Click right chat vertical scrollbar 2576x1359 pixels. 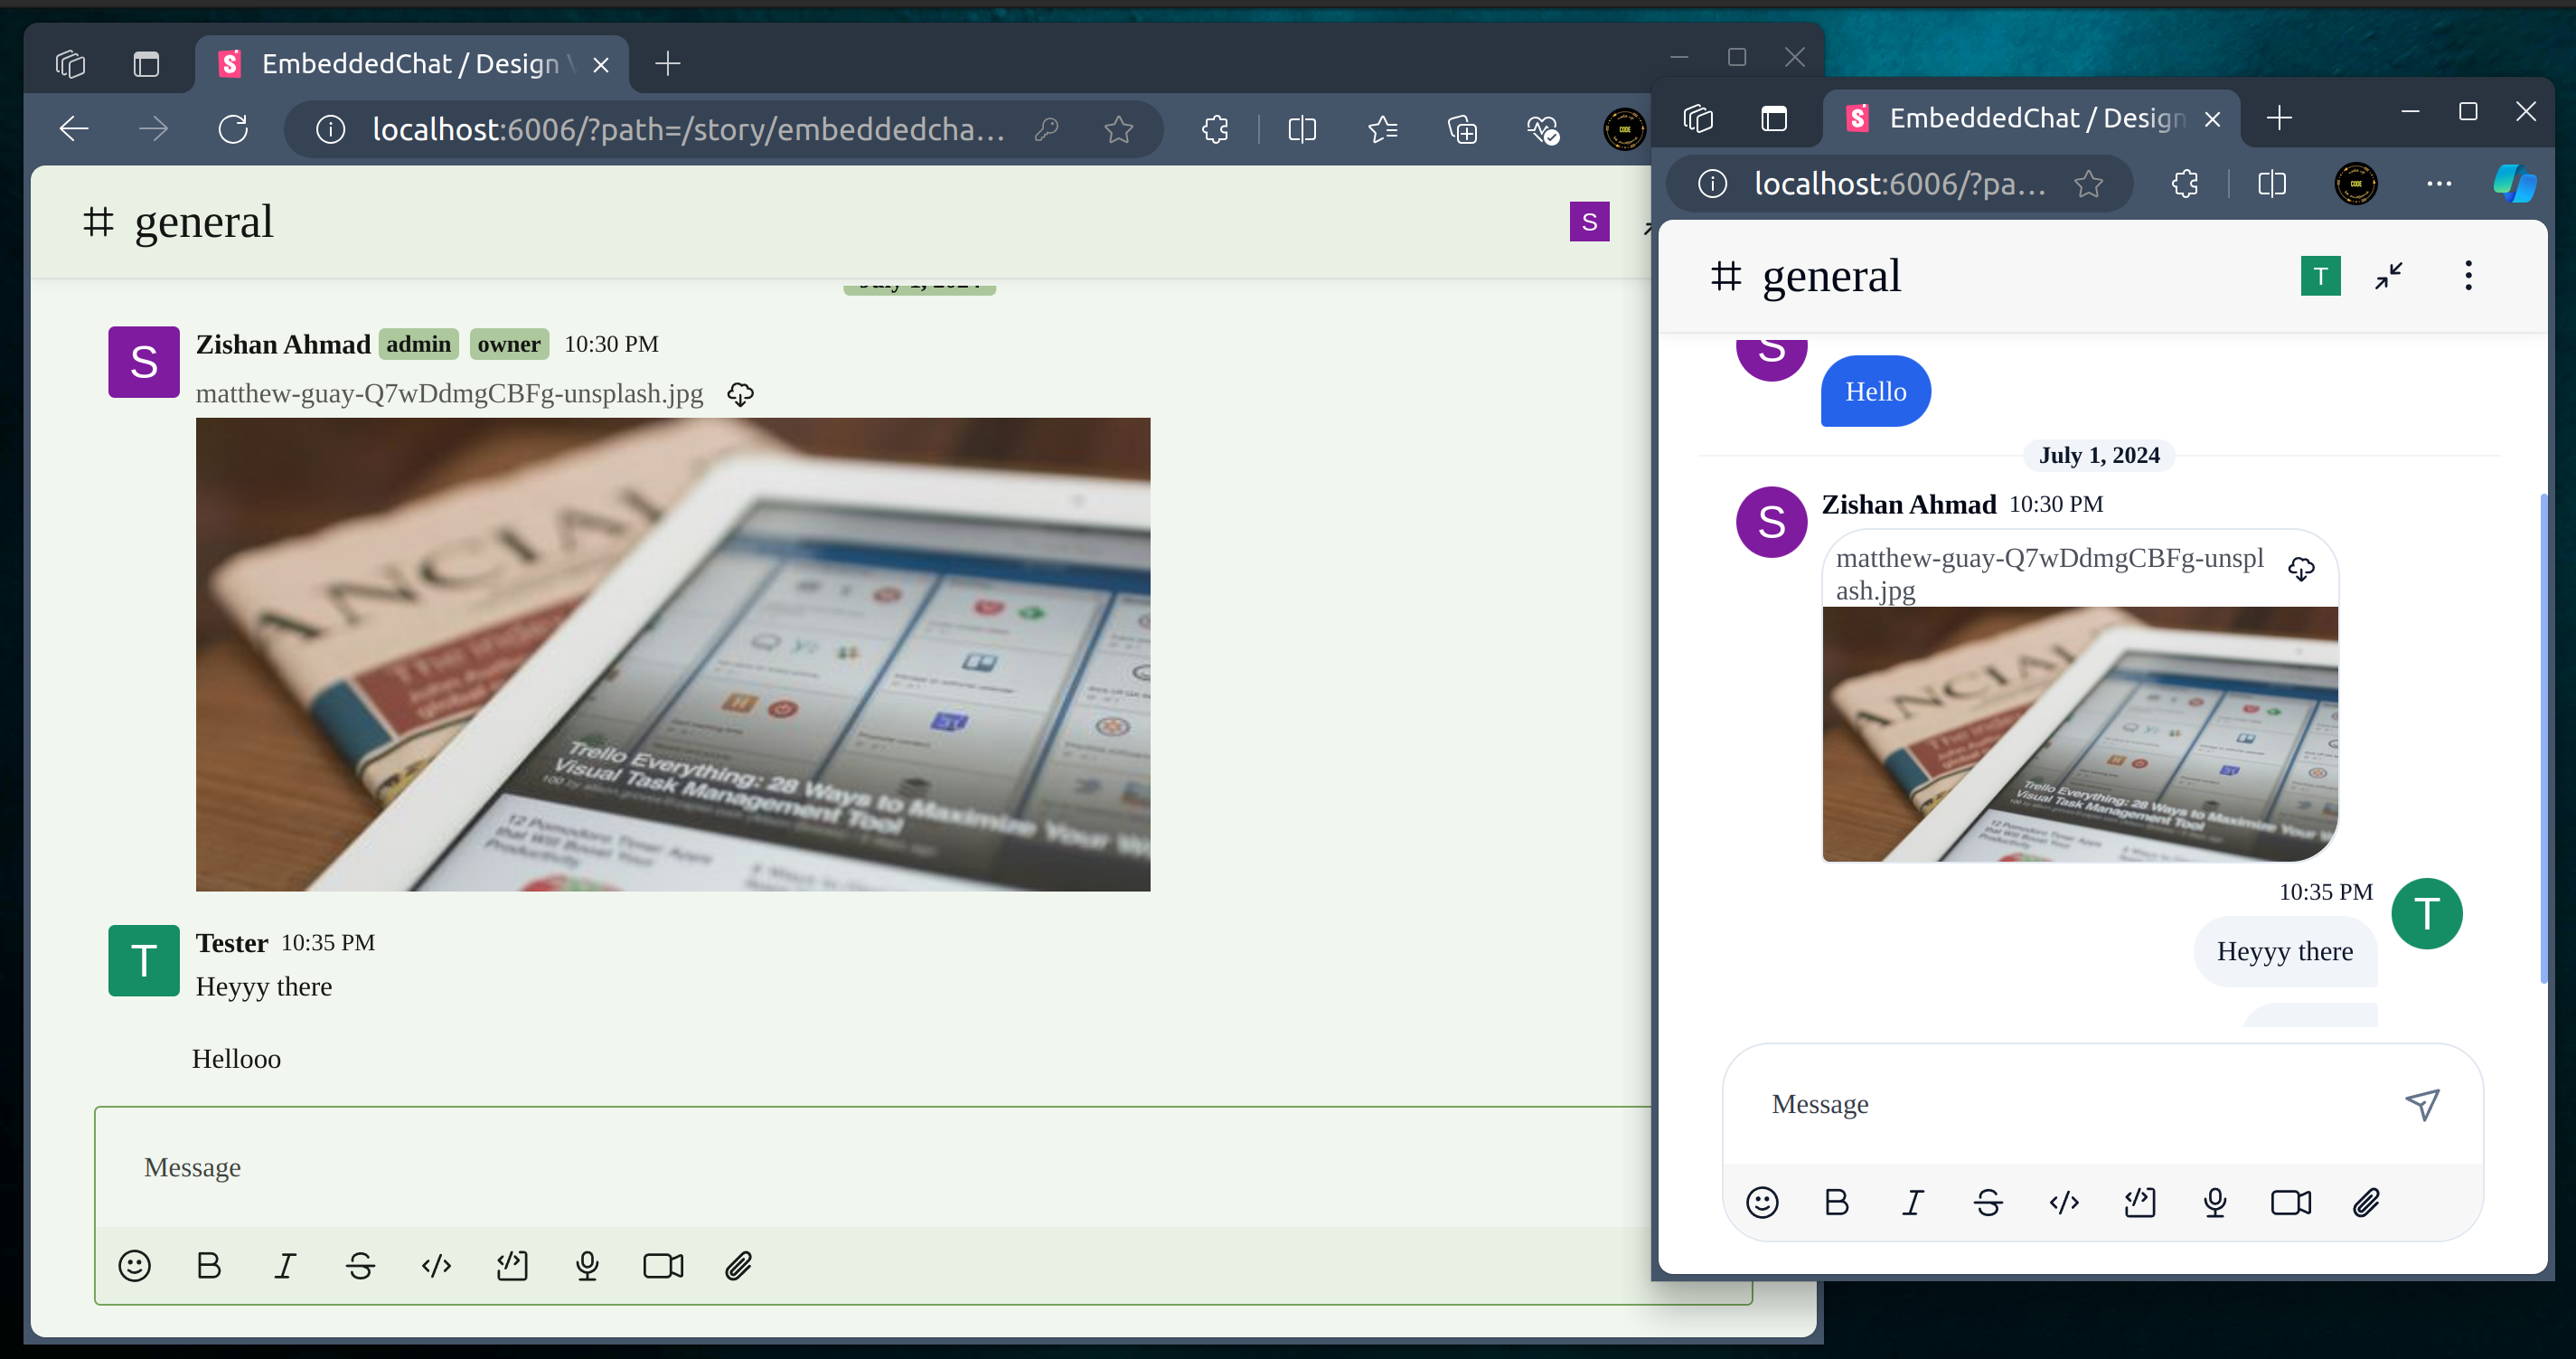point(2543,738)
